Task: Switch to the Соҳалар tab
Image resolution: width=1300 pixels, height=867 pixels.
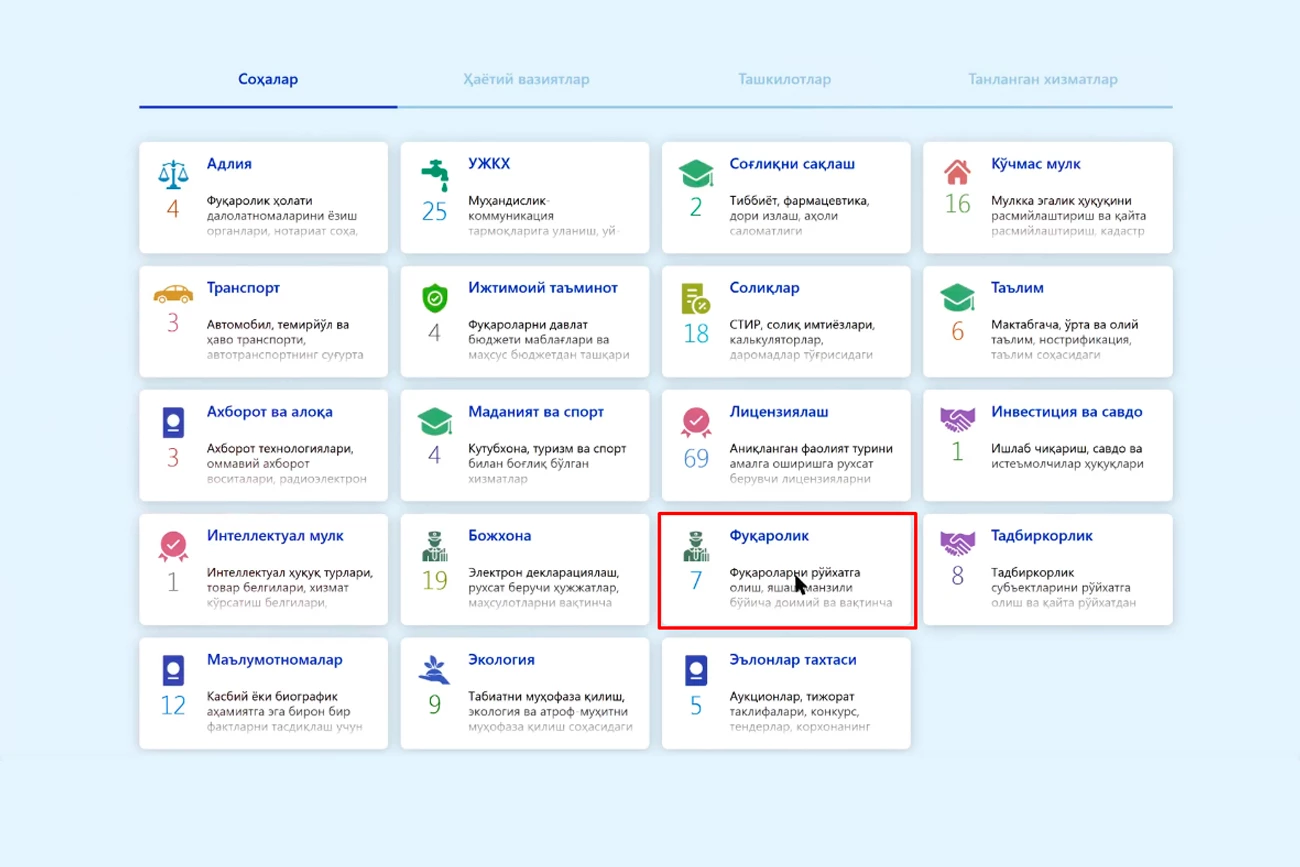Action: coord(268,79)
